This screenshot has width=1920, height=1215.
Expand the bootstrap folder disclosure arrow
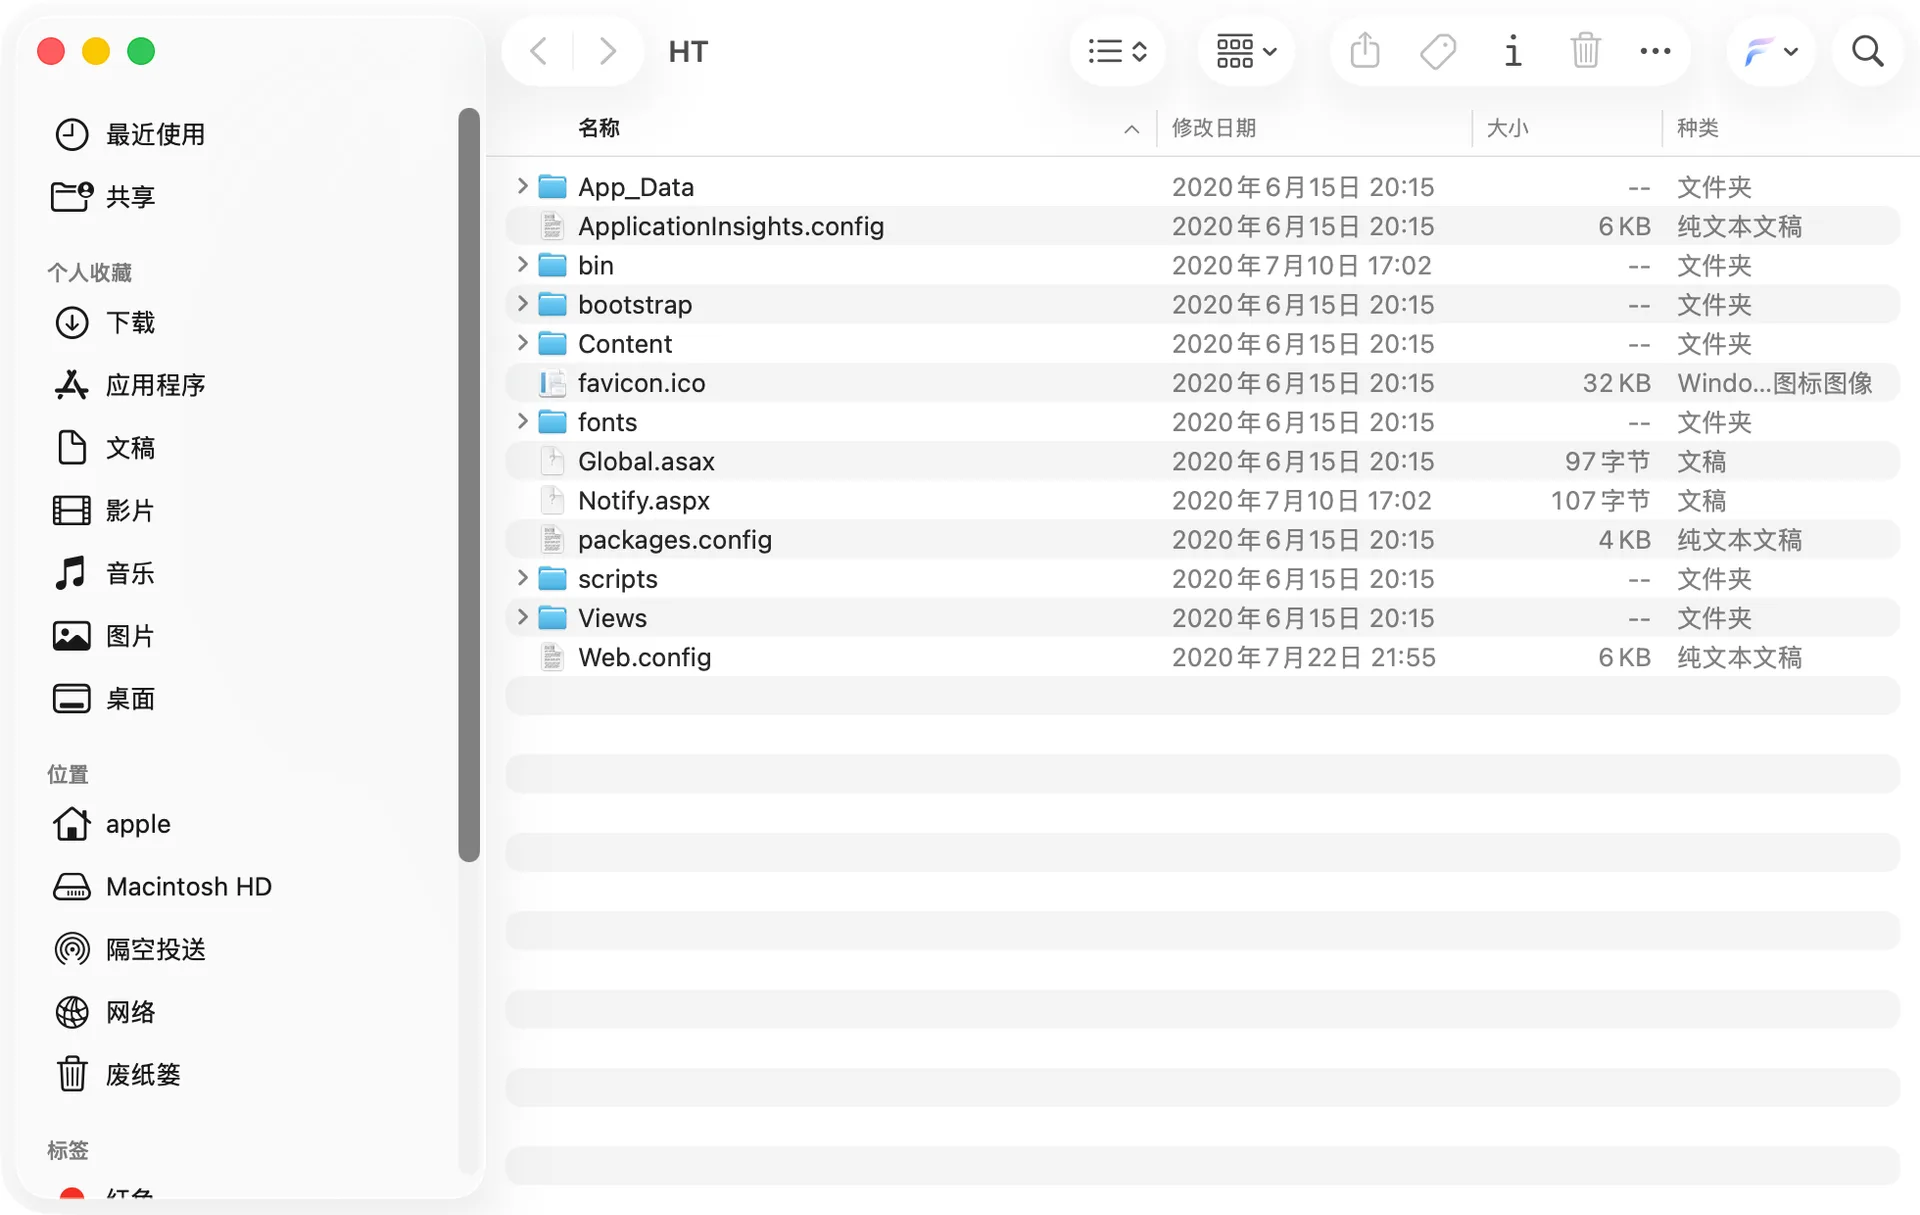(522, 304)
